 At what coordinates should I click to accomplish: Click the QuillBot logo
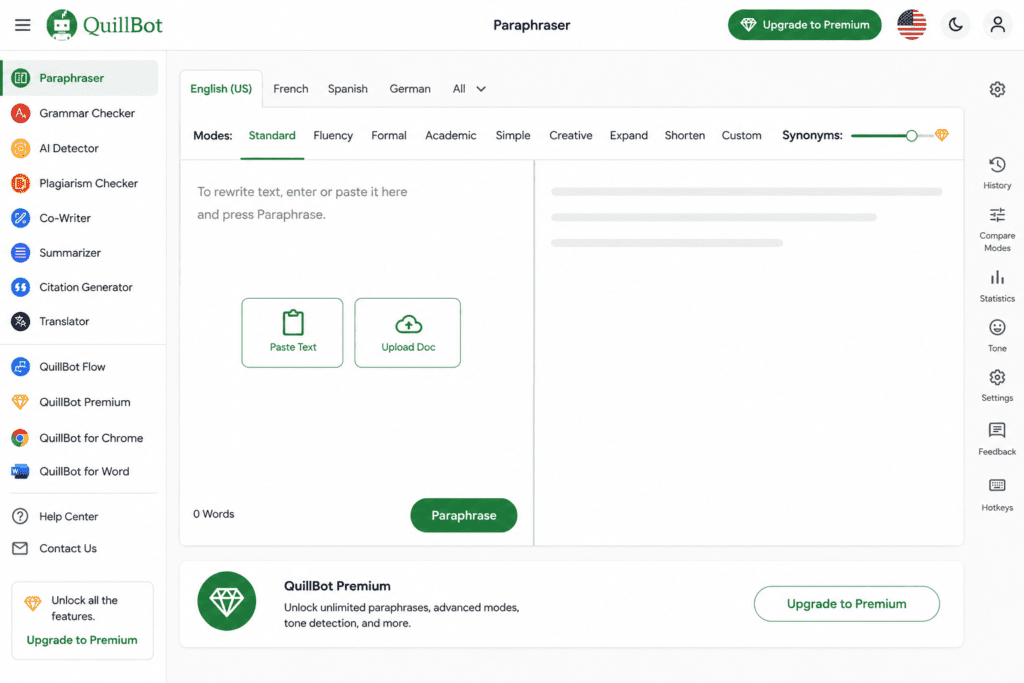104,25
